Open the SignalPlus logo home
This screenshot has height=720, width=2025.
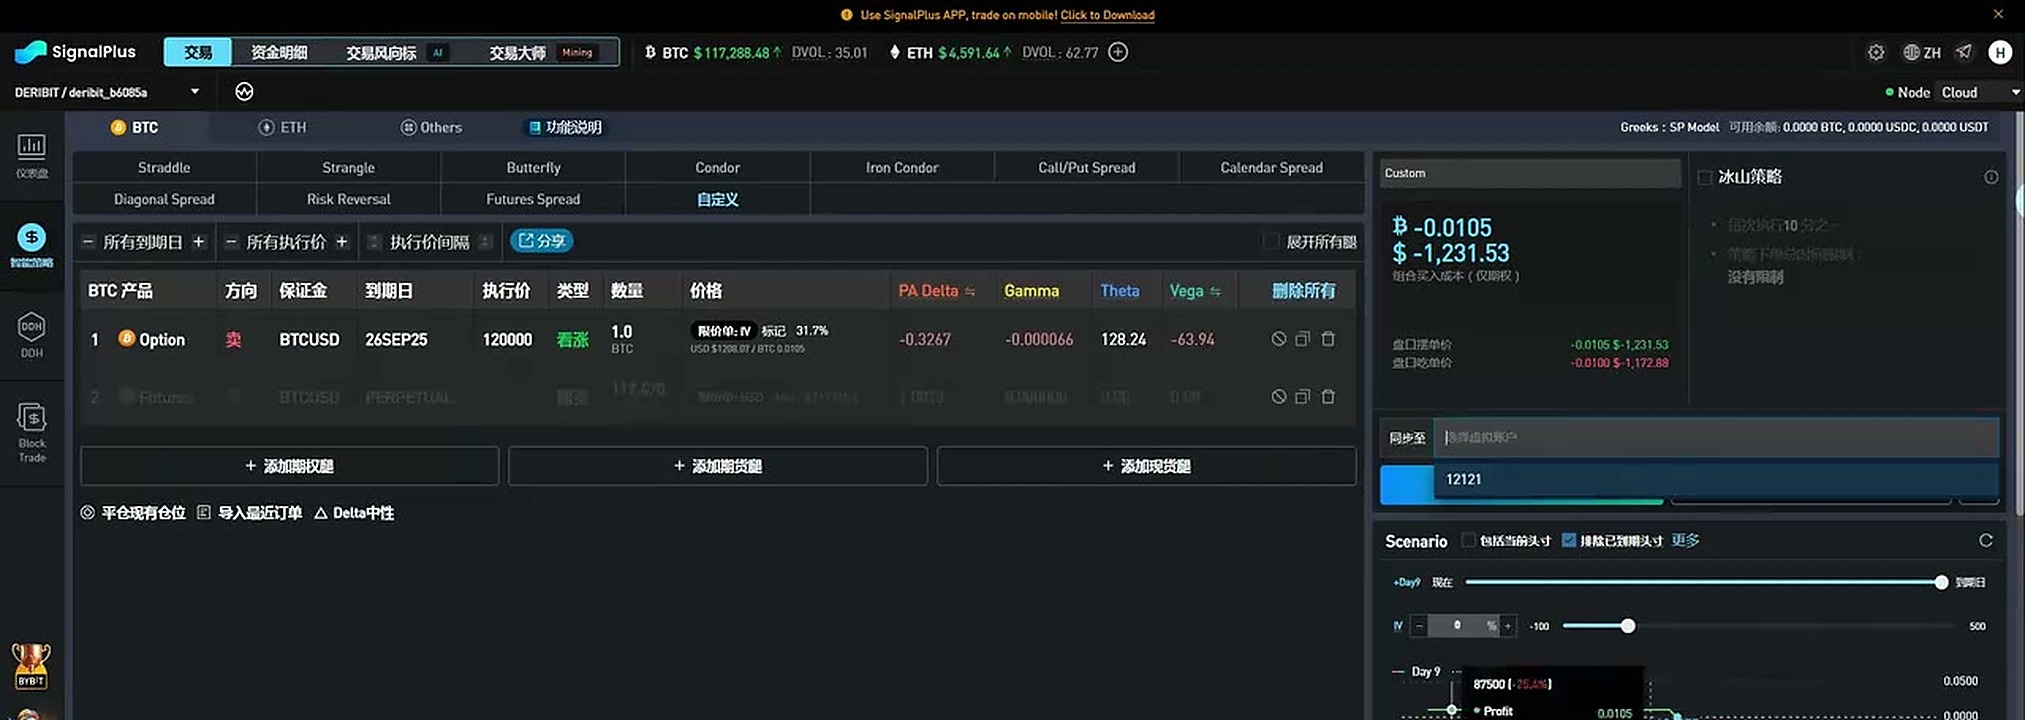click(75, 52)
